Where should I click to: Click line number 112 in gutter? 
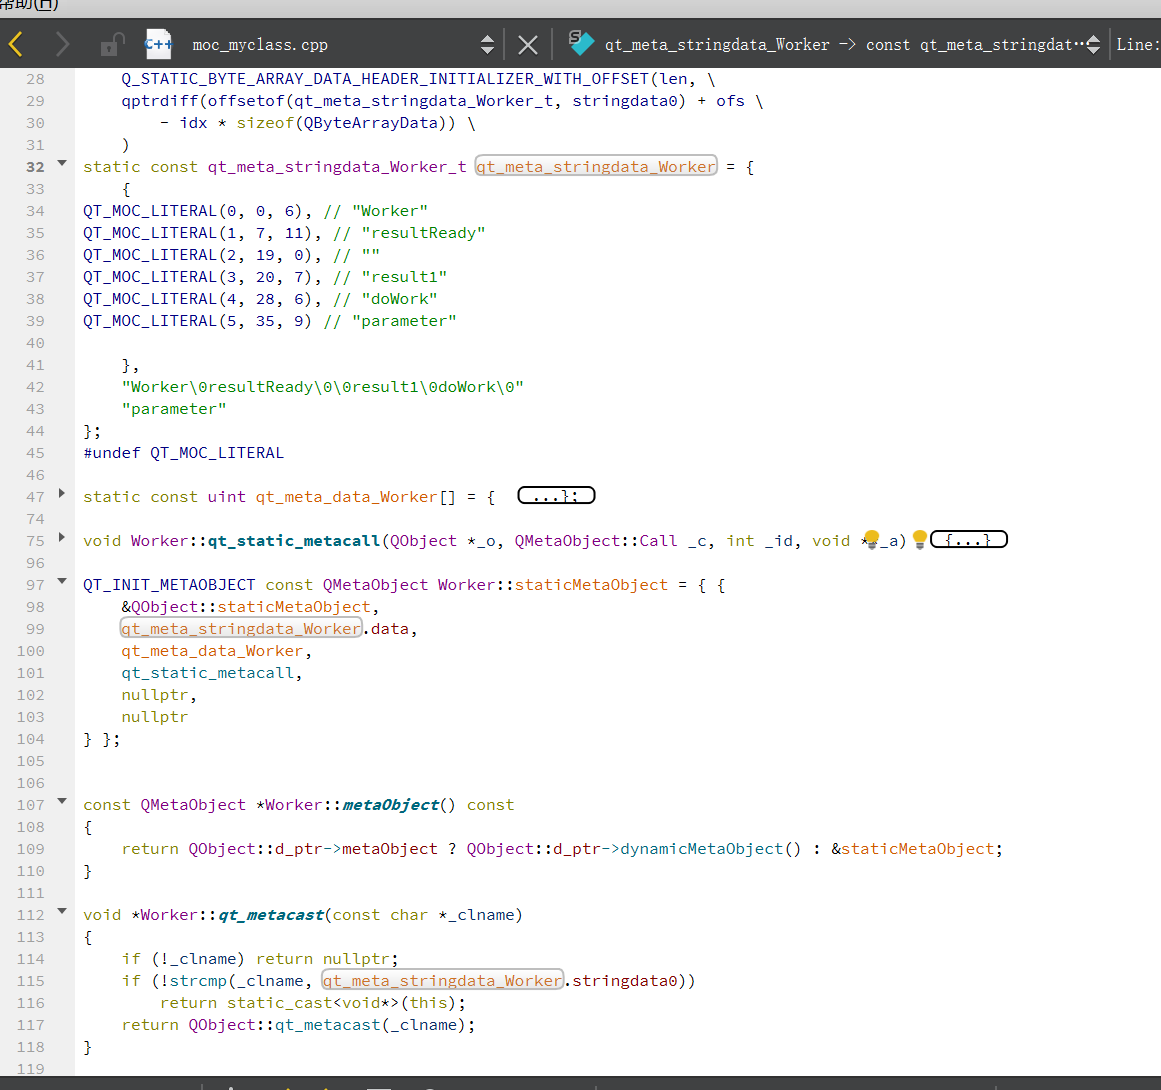click(x=30, y=915)
